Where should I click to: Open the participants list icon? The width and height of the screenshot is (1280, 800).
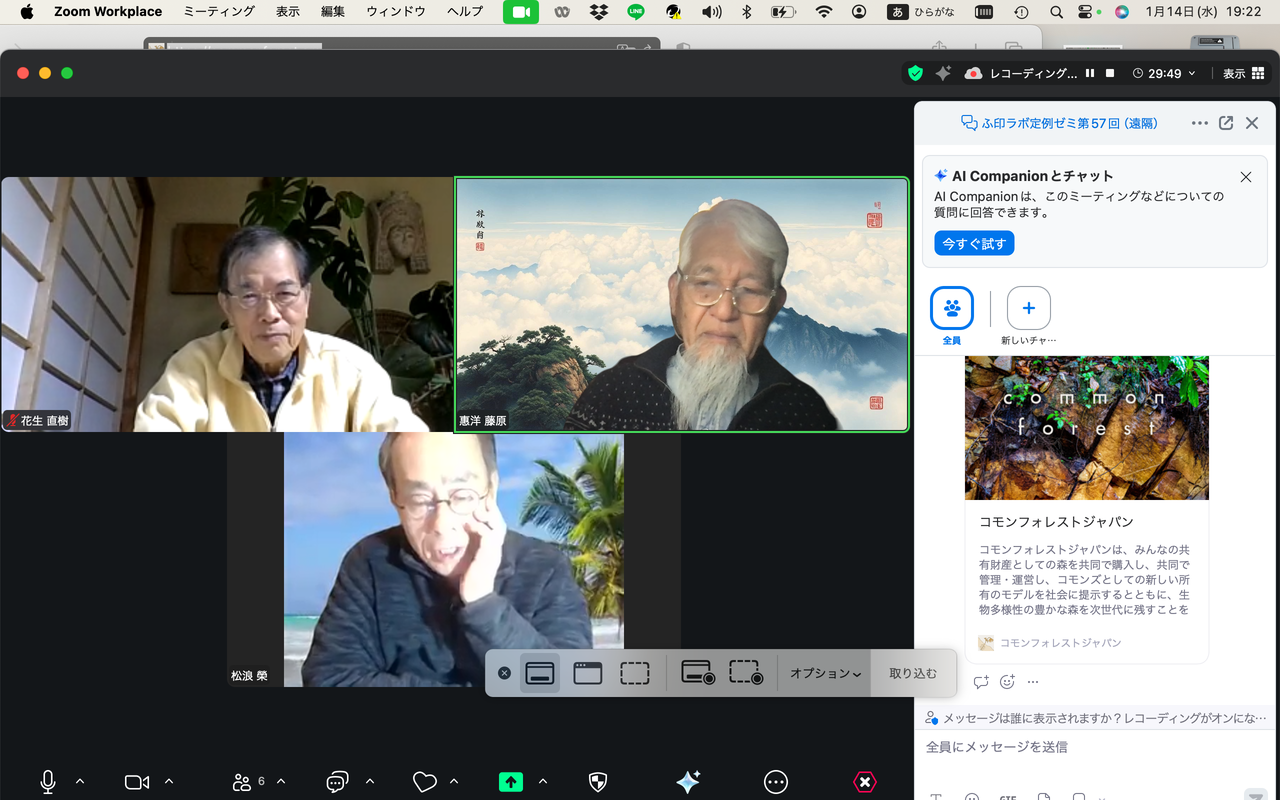242,782
